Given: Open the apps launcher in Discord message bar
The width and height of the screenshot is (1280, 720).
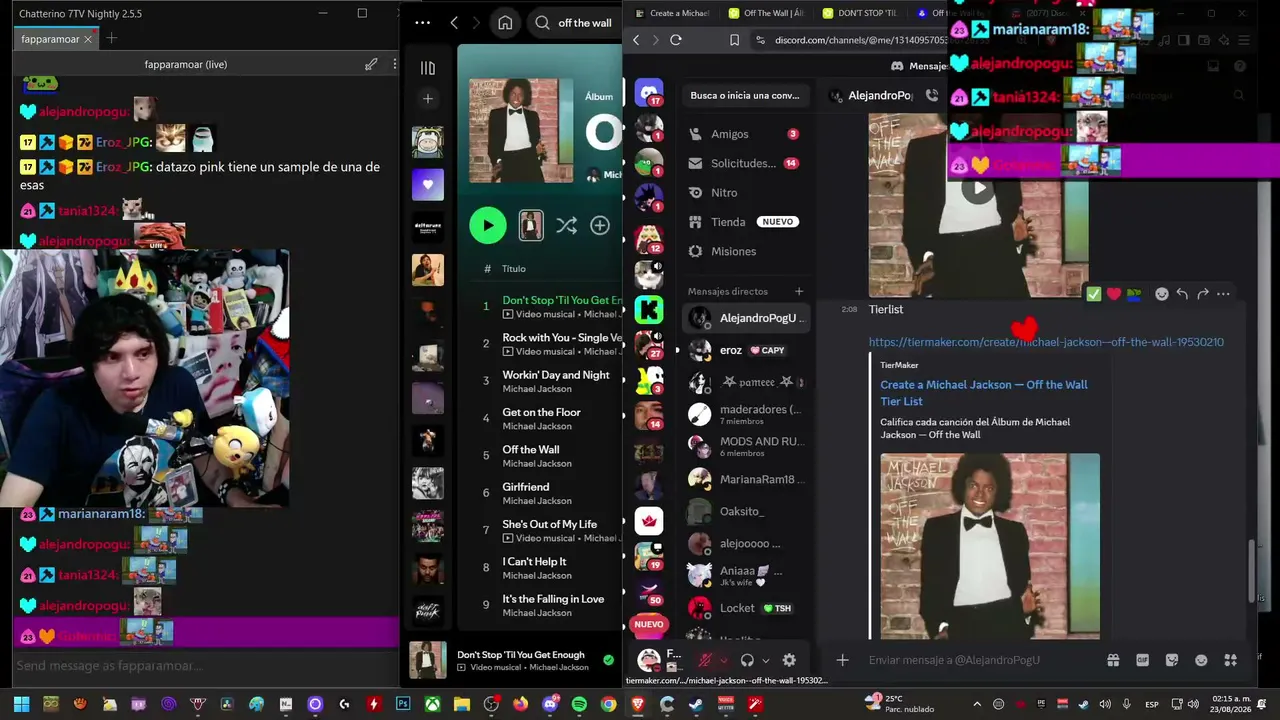Looking at the screenshot, I should pos(1231,660).
